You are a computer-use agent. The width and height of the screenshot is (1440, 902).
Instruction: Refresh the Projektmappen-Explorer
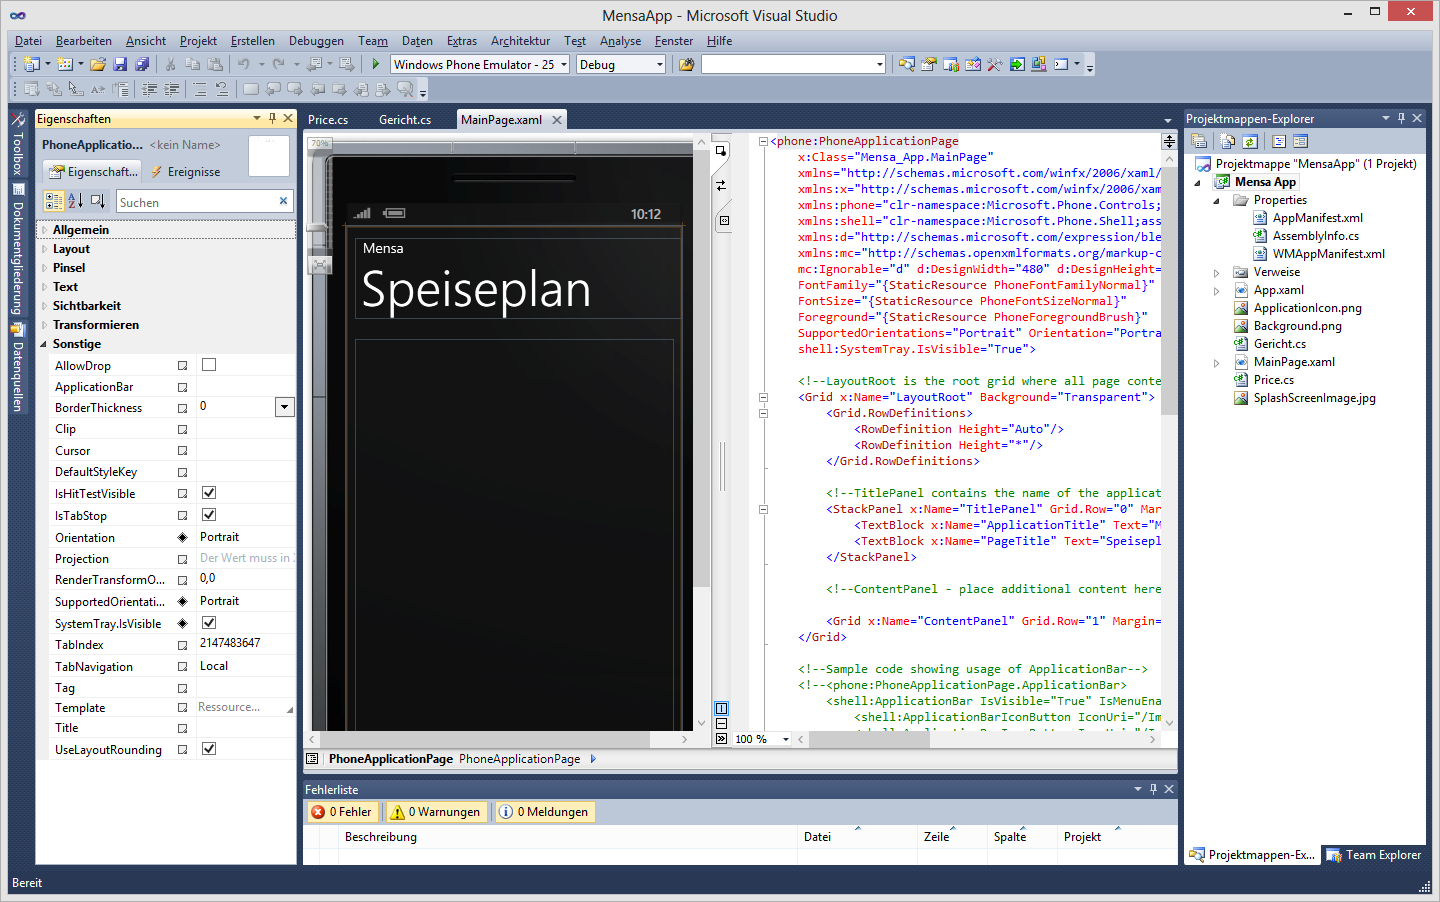click(1250, 142)
